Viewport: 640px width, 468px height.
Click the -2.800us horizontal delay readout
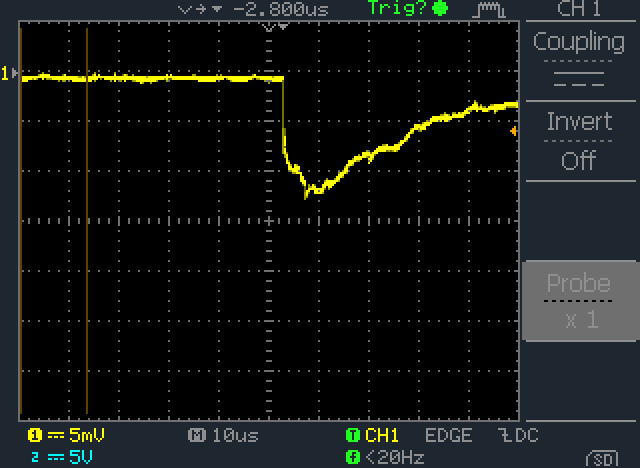tap(281, 9)
